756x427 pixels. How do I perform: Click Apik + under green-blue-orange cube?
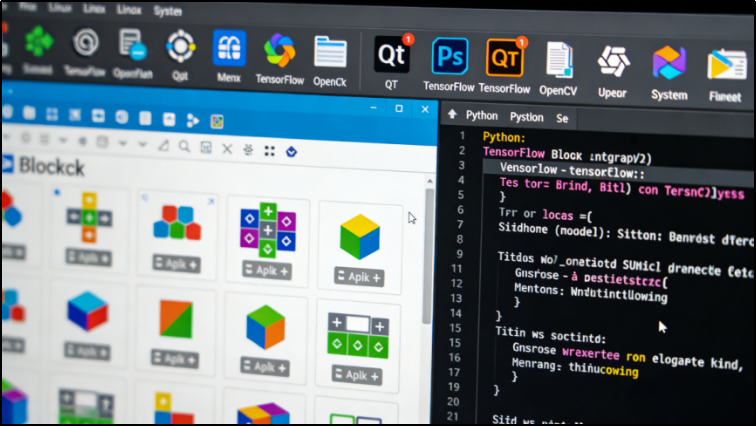(x=265, y=367)
